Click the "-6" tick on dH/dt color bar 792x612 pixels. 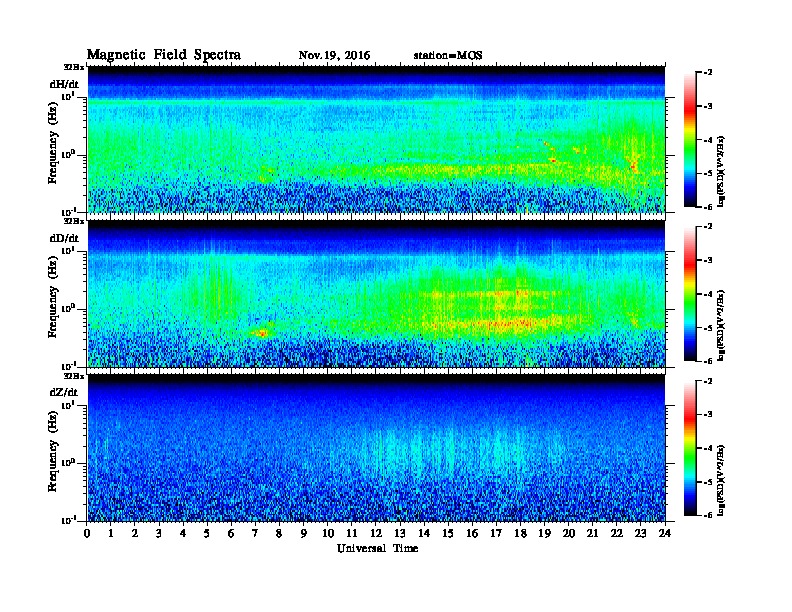click(x=708, y=207)
